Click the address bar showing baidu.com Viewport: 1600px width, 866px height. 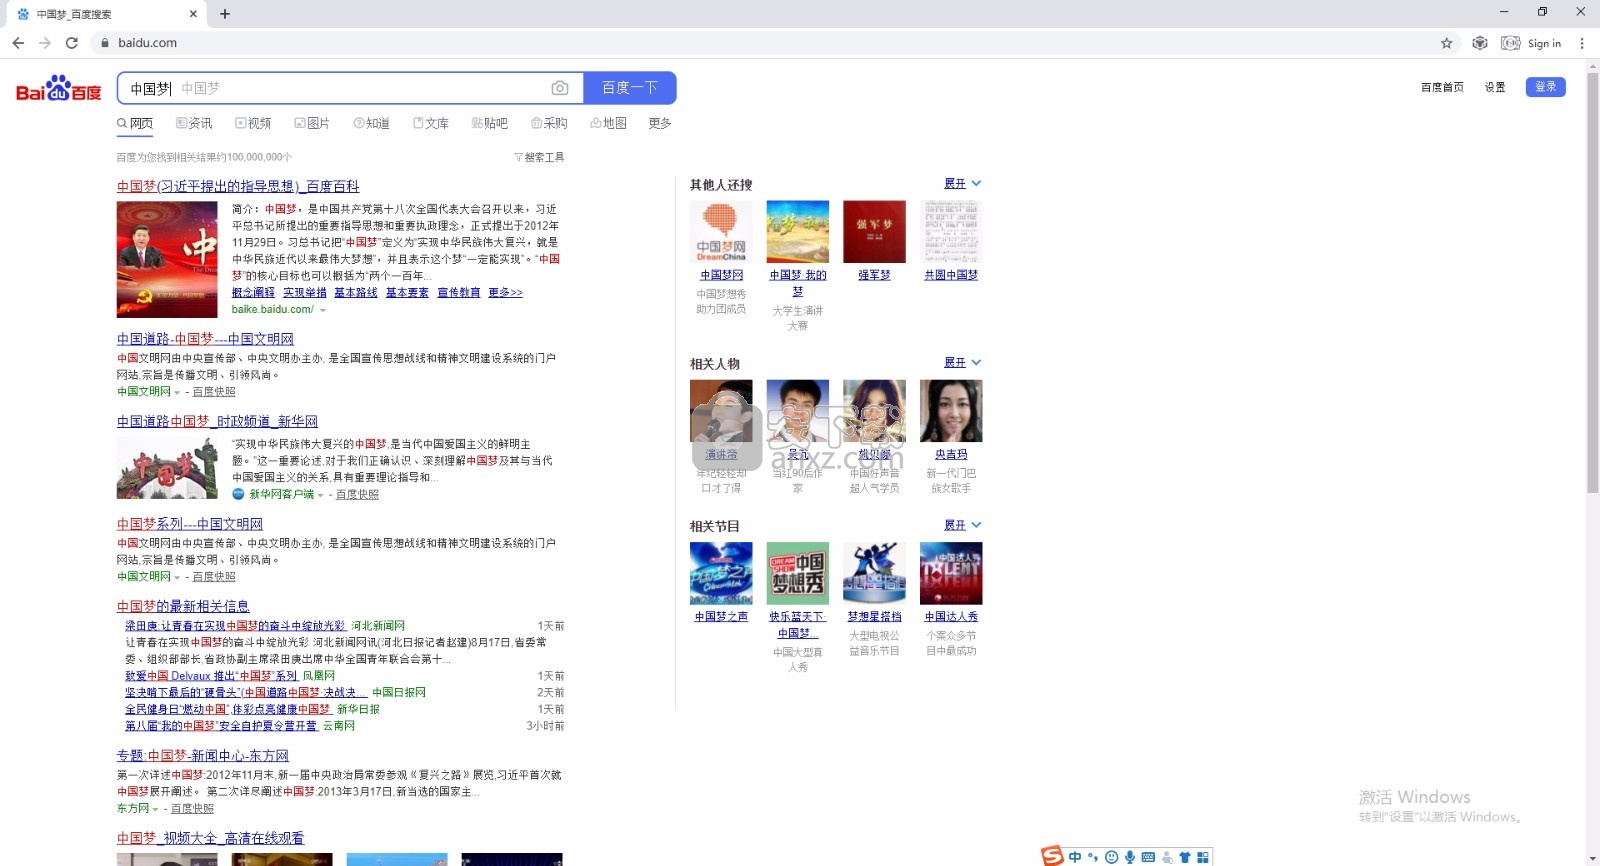[x=760, y=43]
